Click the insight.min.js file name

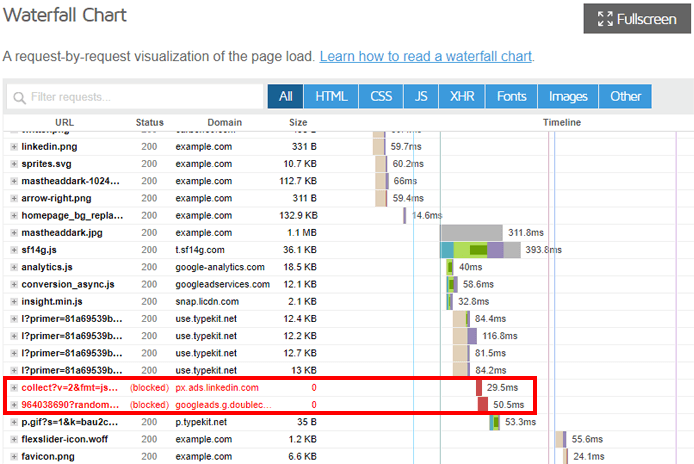[x=52, y=302]
